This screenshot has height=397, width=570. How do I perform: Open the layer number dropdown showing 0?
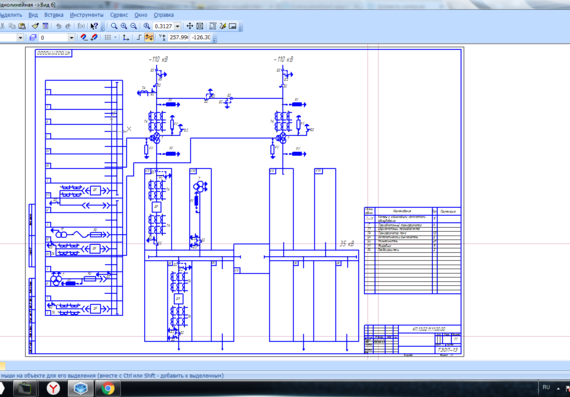point(72,37)
